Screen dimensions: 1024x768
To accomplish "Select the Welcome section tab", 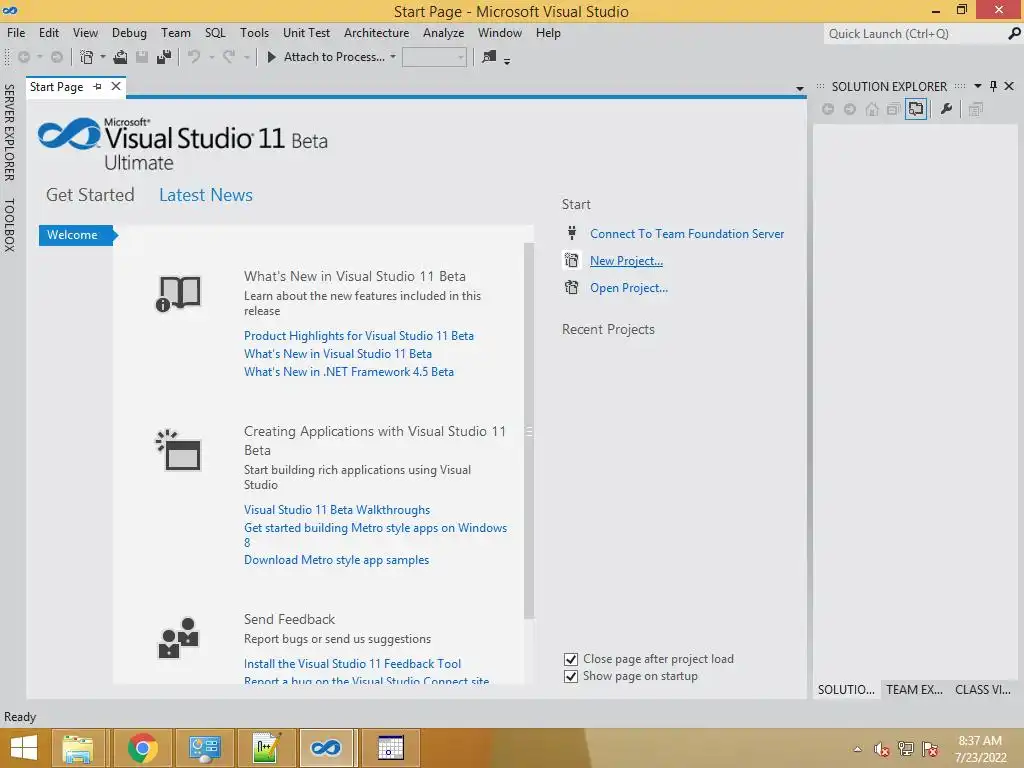I will 77,235.
